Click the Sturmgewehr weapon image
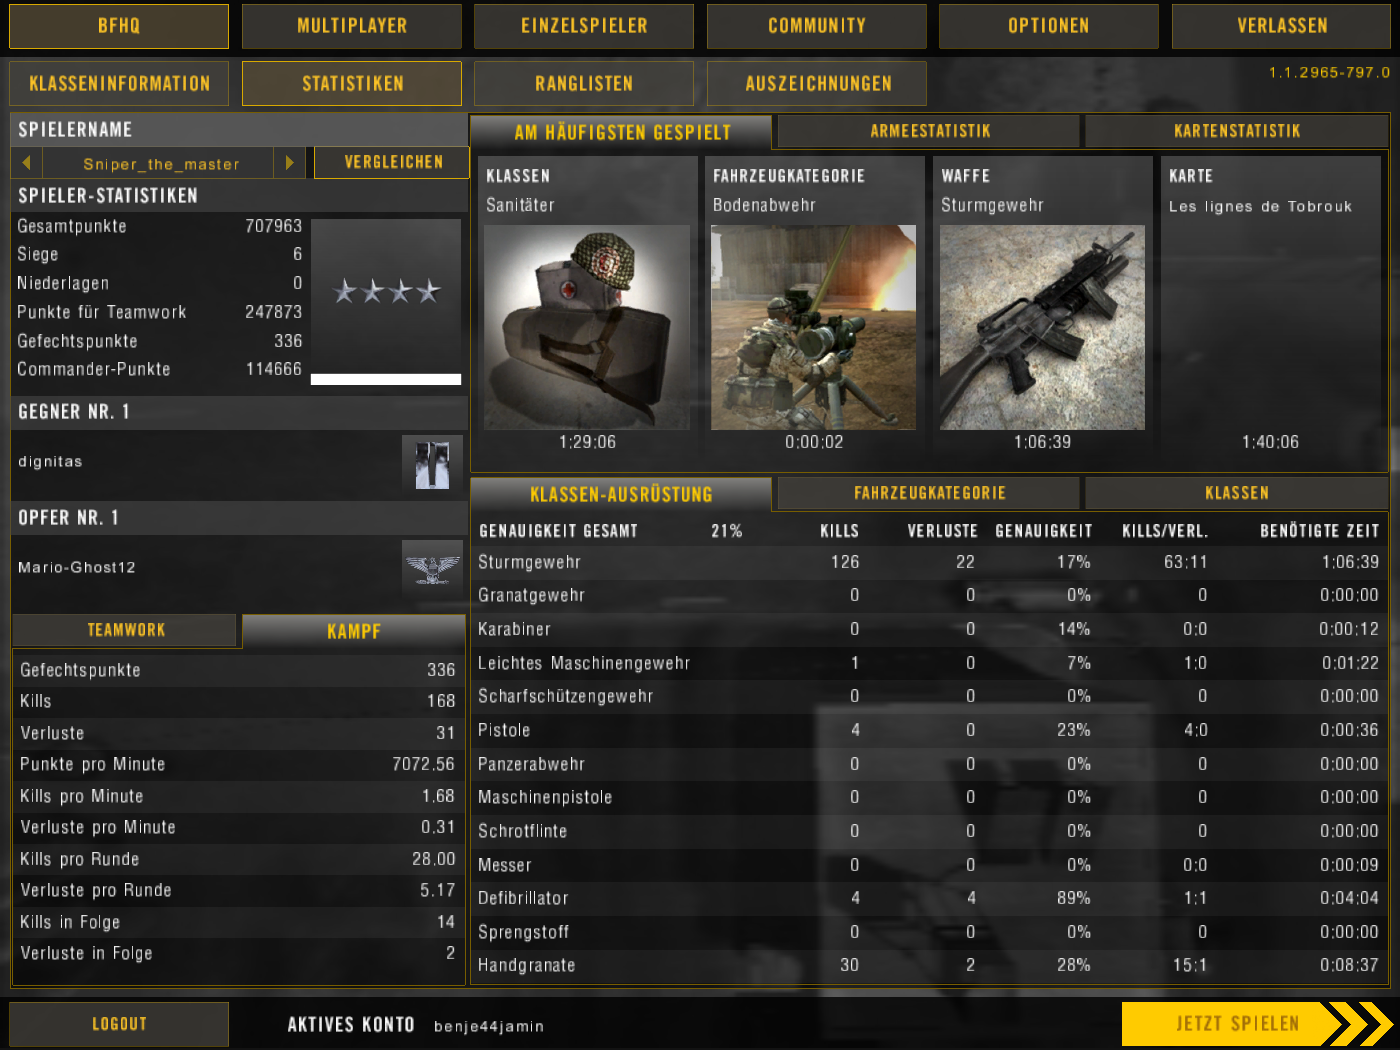Image resolution: width=1400 pixels, height=1050 pixels. 1042,327
